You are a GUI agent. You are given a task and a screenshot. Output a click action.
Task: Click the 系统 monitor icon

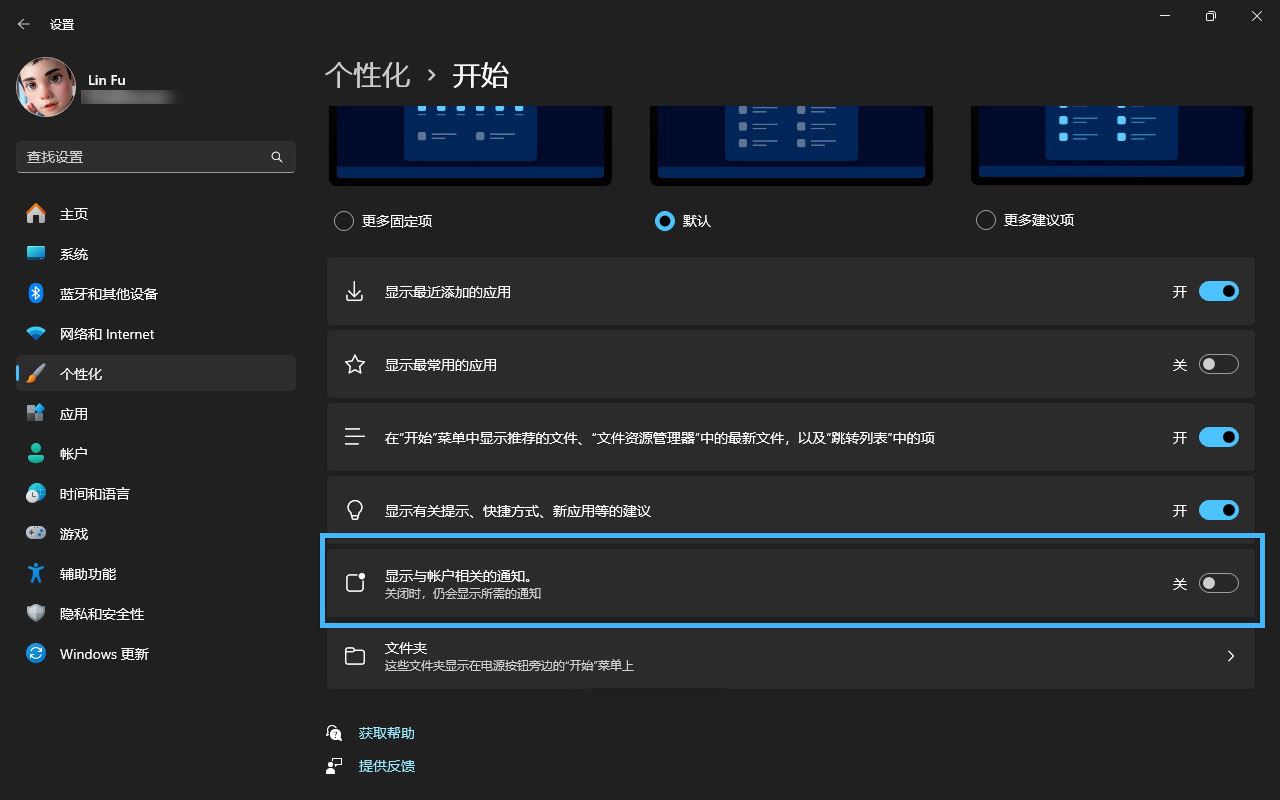(x=36, y=254)
